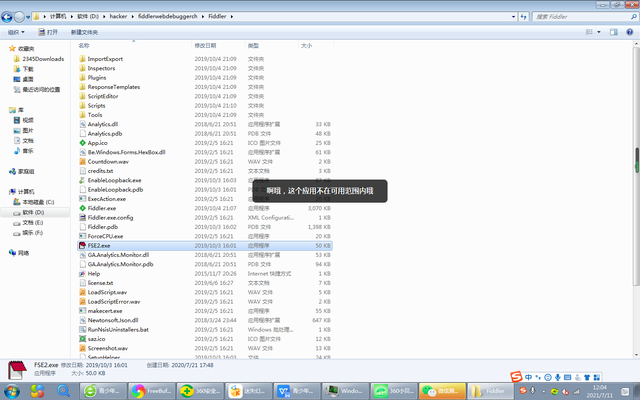The height and width of the screenshot is (400, 640).
Task: Select the Tools folder icon
Action: [x=82, y=115]
